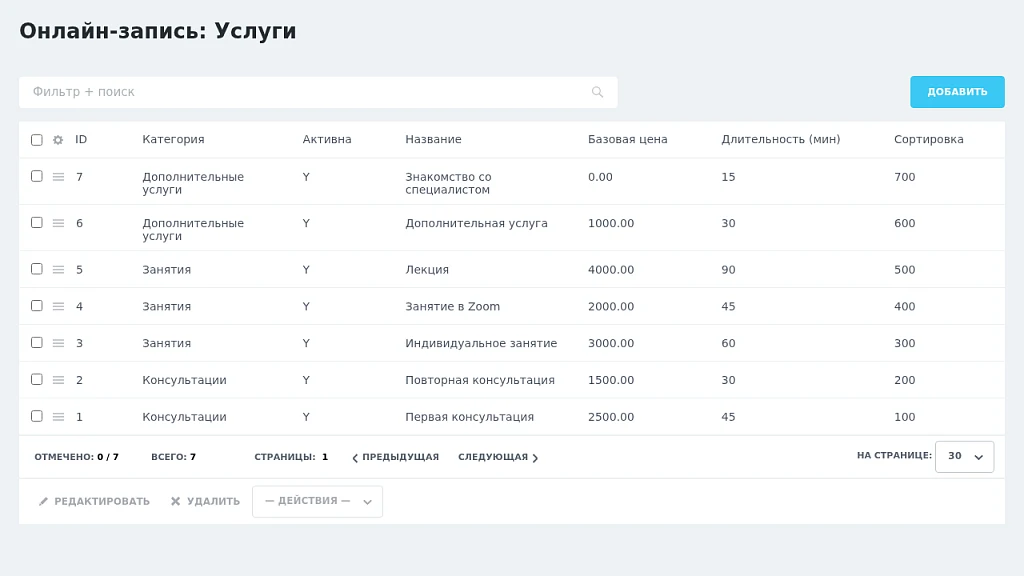Viewport: 1024px width, 576px height.
Task: Click the Редактировать button
Action: pos(94,502)
